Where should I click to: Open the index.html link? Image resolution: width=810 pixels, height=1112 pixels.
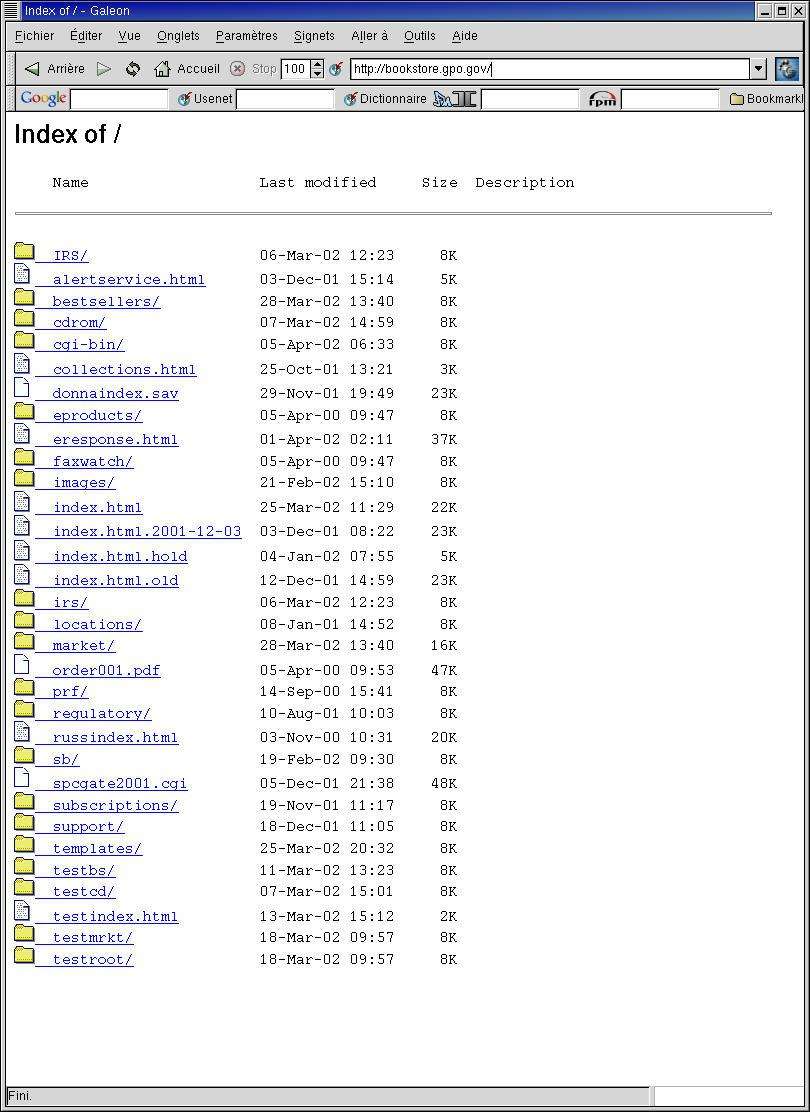98,508
